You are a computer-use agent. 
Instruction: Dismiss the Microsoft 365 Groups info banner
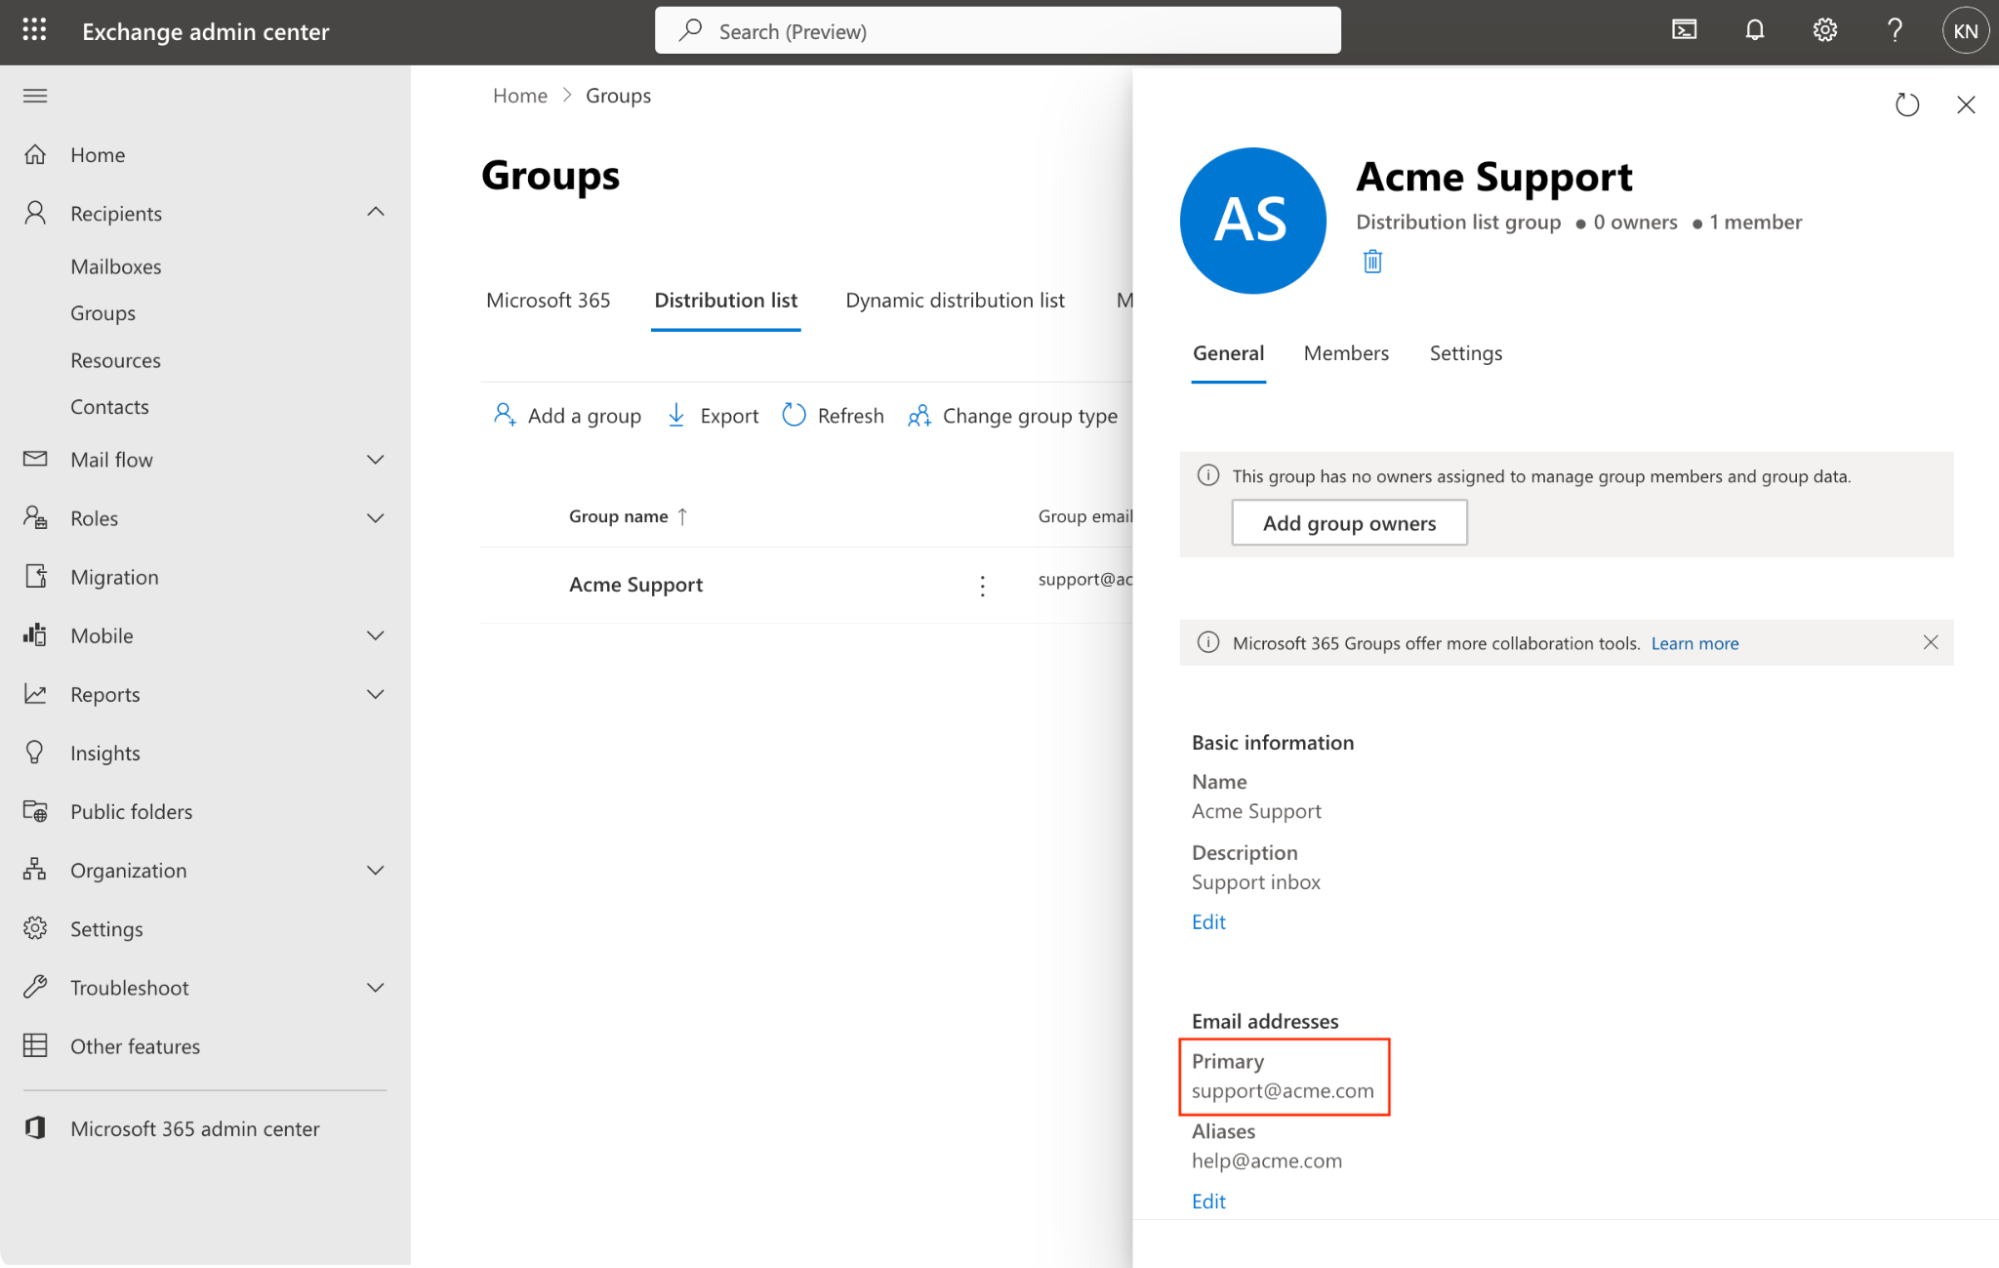coord(1930,642)
